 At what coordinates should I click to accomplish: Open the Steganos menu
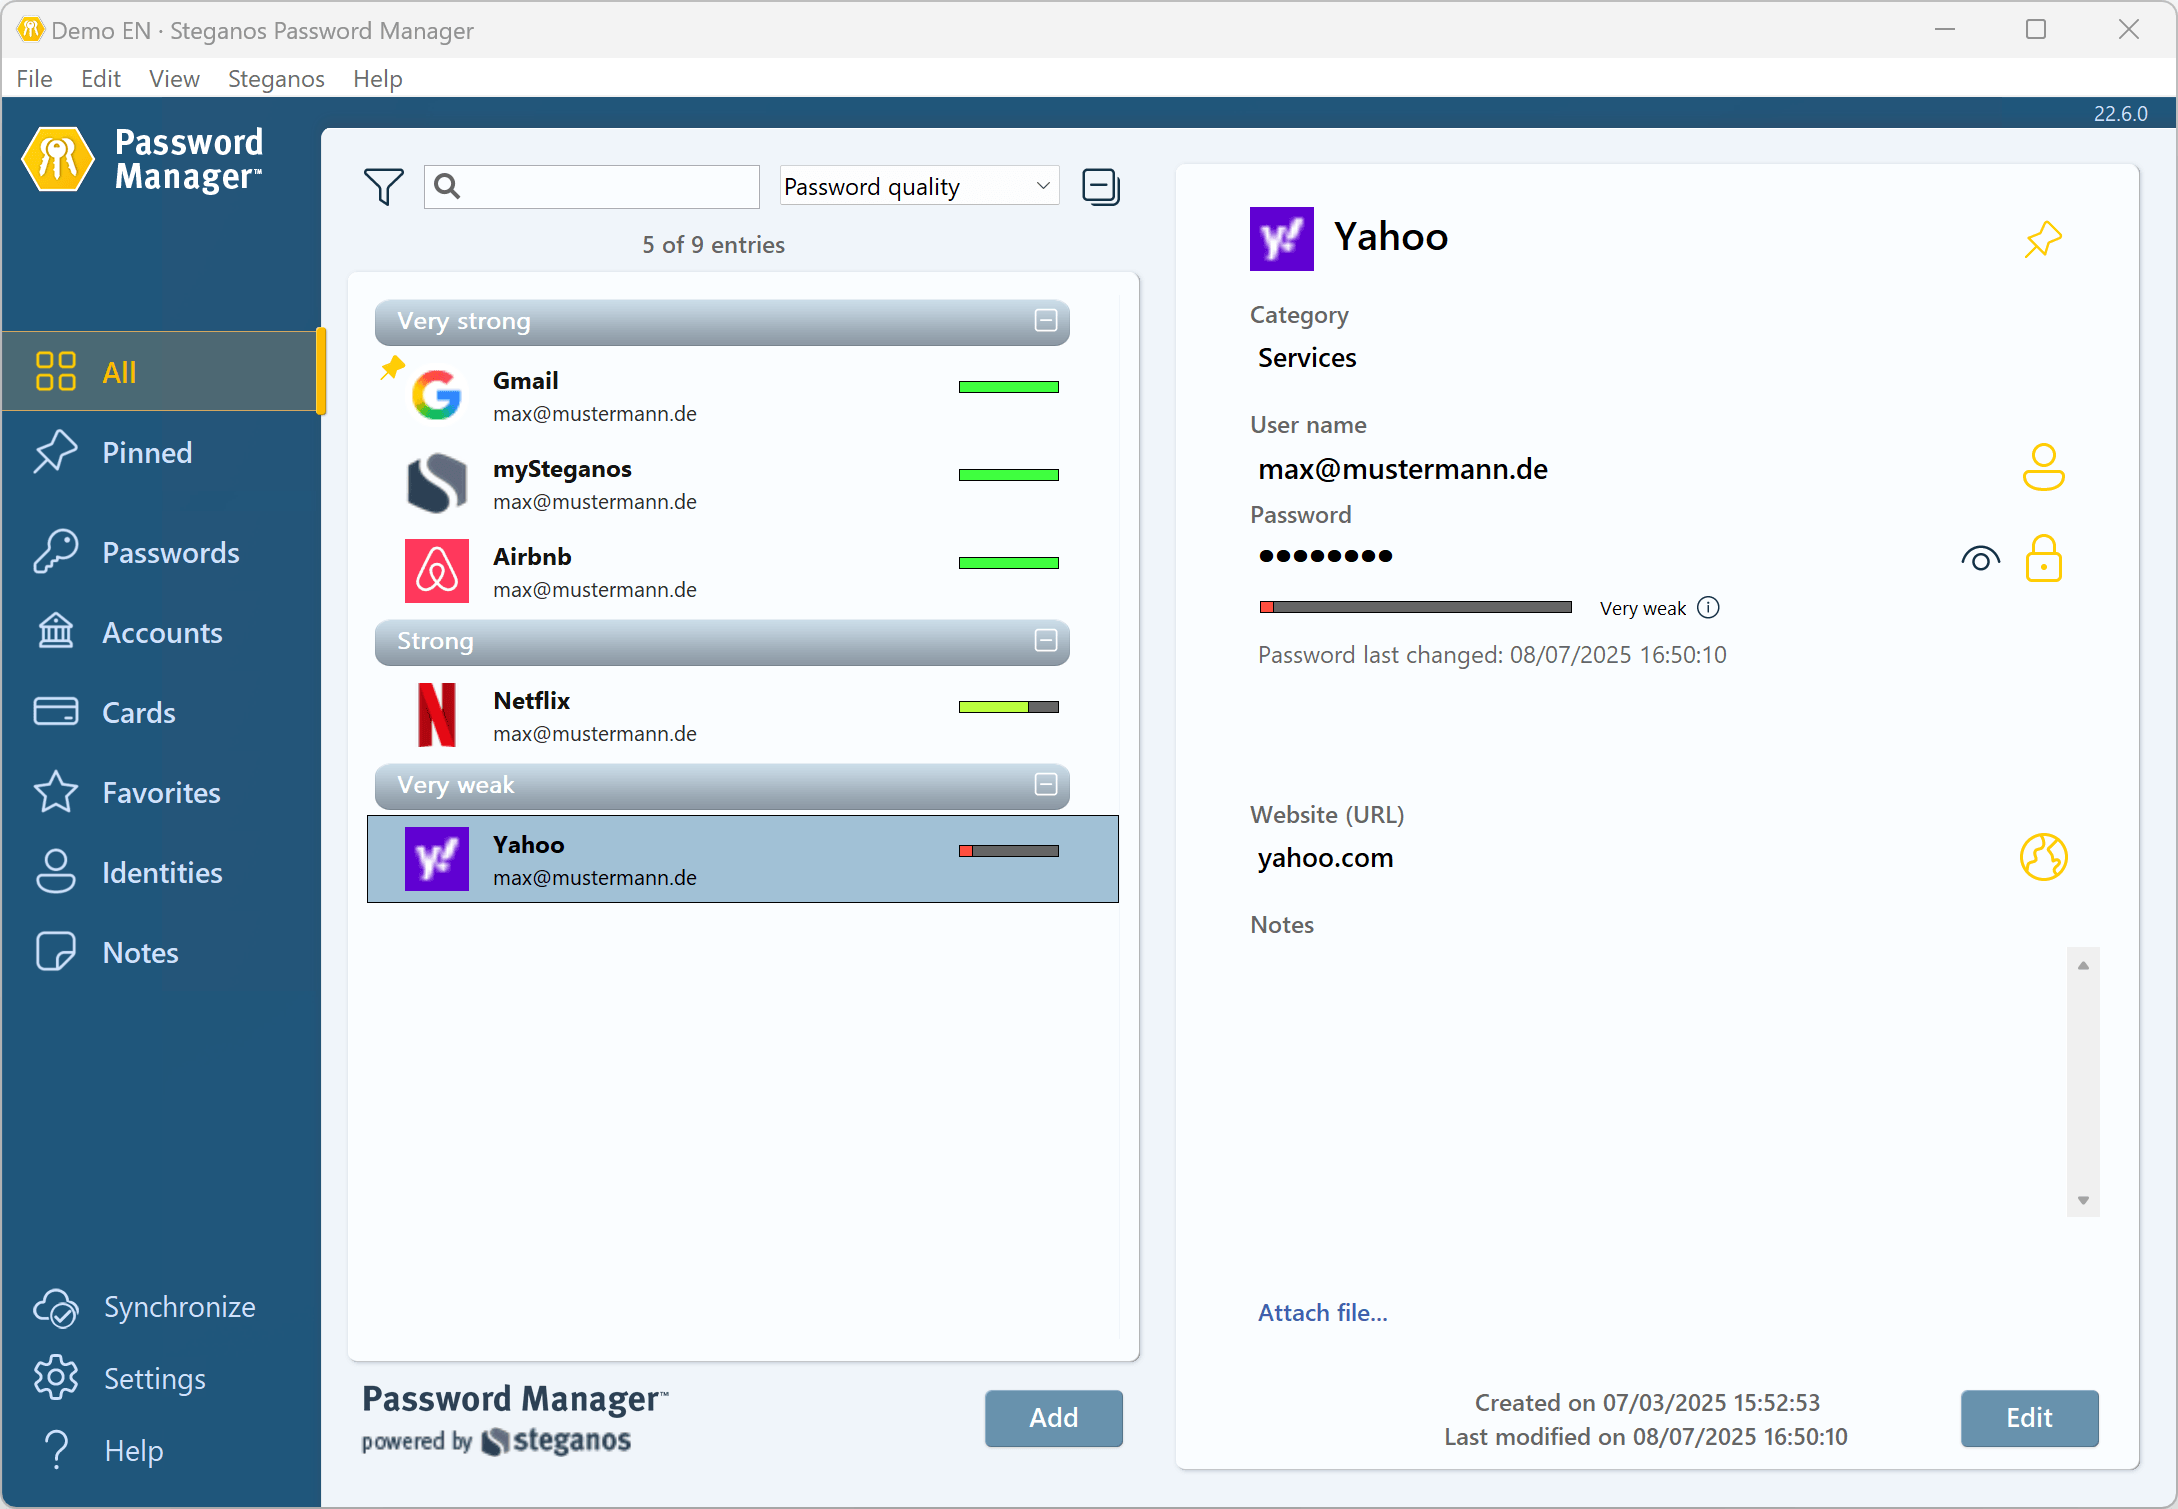(x=275, y=78)
